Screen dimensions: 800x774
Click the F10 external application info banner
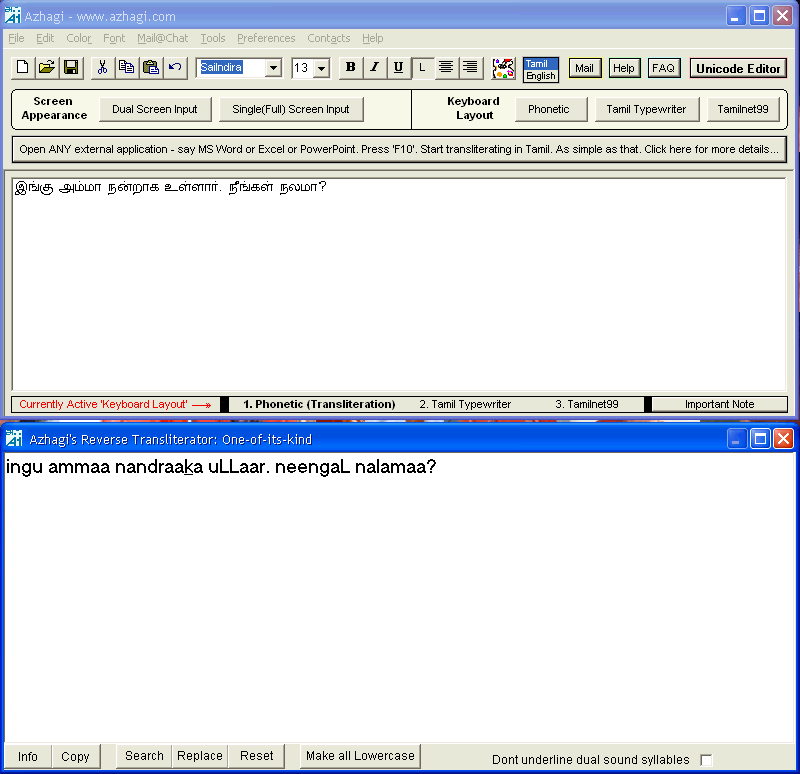coord(399,149)
